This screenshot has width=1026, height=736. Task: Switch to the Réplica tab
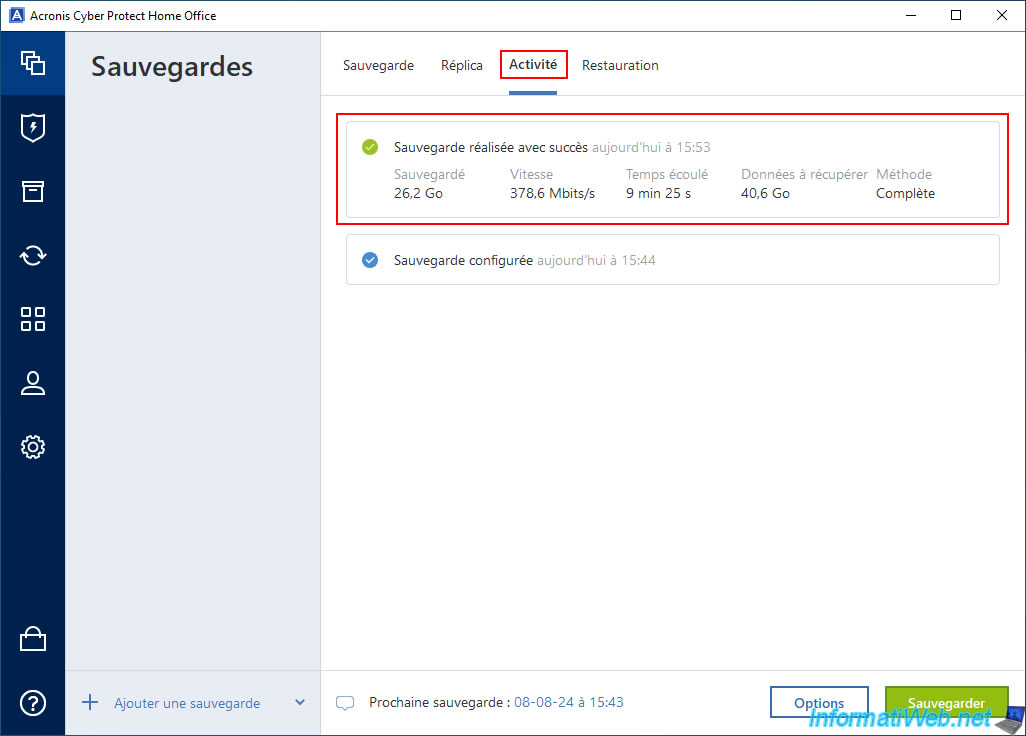coord(461,65)
